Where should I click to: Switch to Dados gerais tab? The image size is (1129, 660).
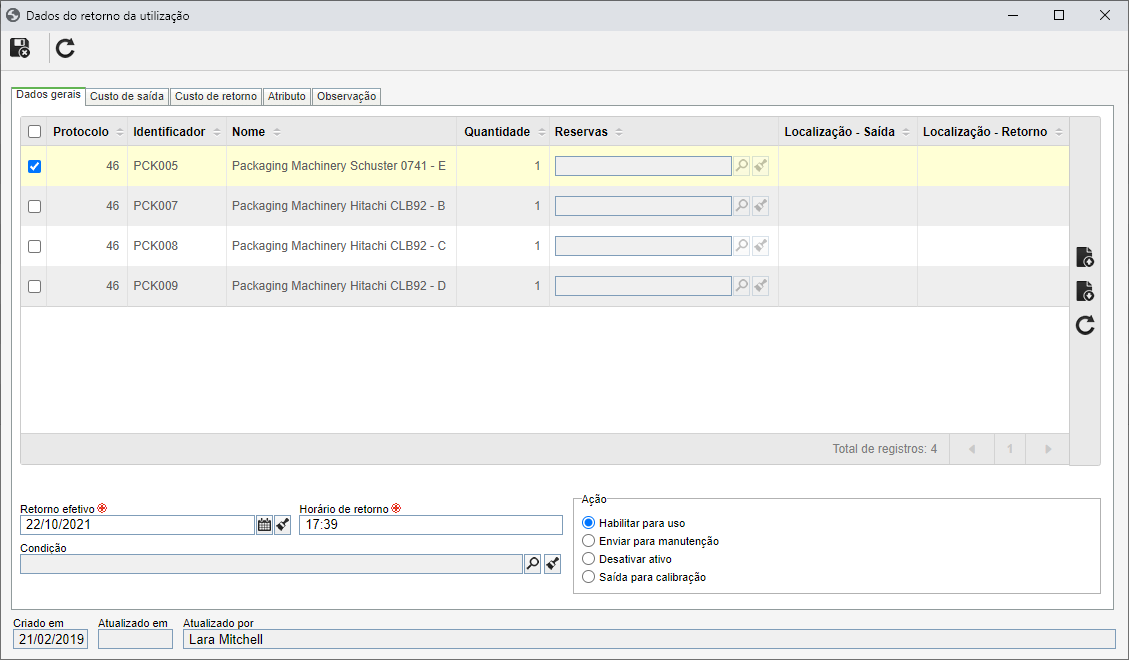[49, 95]
